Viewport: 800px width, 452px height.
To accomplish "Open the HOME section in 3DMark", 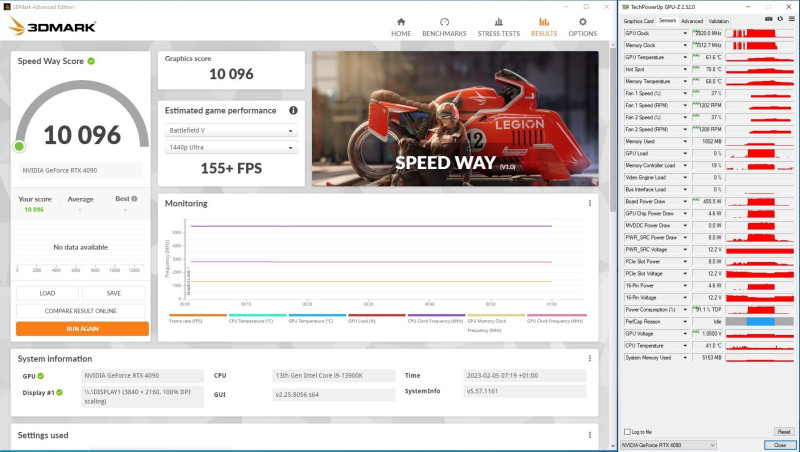I will tap(401, 27).
